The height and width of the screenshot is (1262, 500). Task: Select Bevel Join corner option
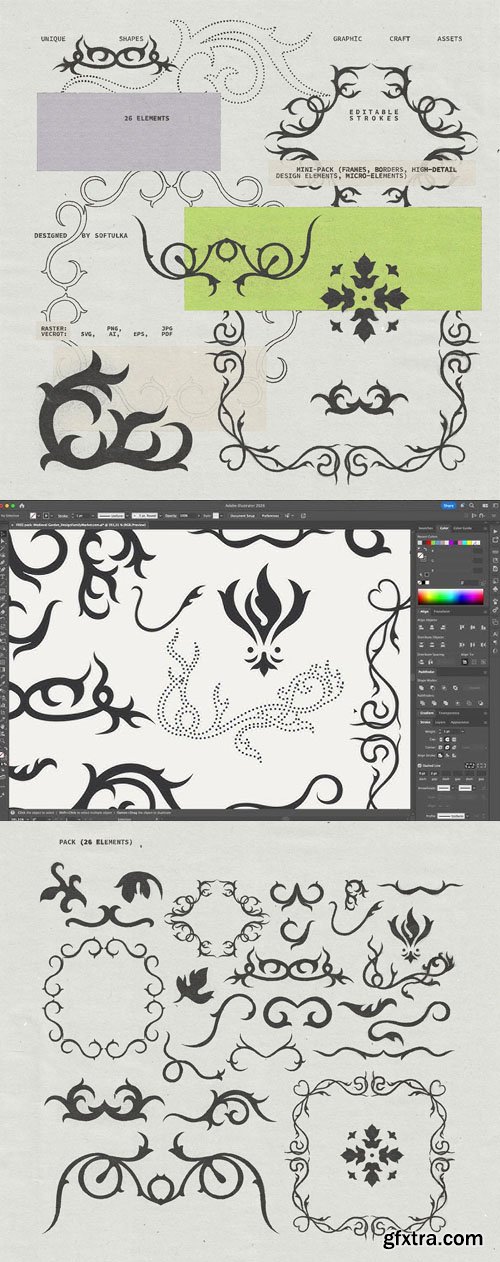click(x=454, y=747)
